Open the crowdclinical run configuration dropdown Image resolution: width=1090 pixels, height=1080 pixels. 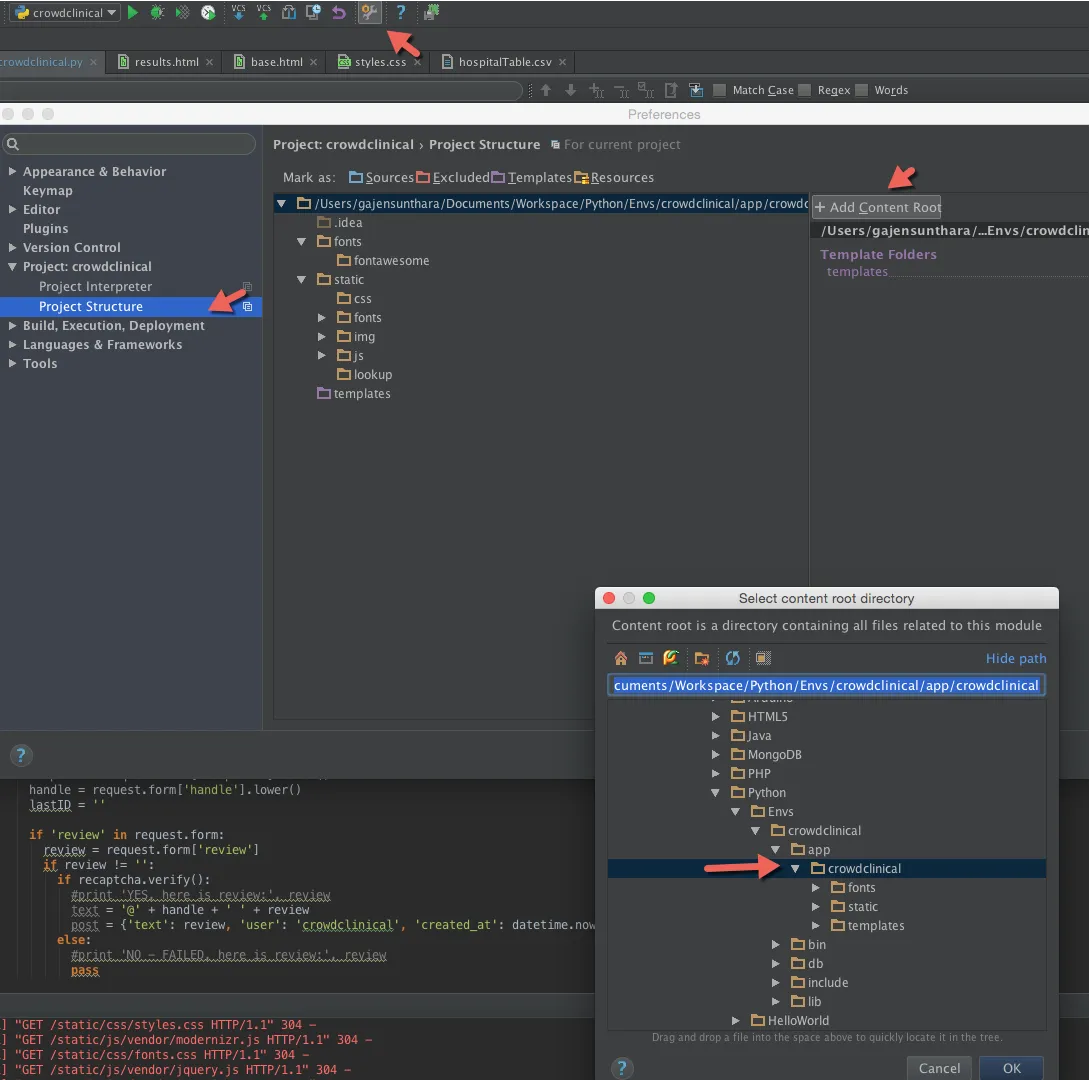pos(65,13)
